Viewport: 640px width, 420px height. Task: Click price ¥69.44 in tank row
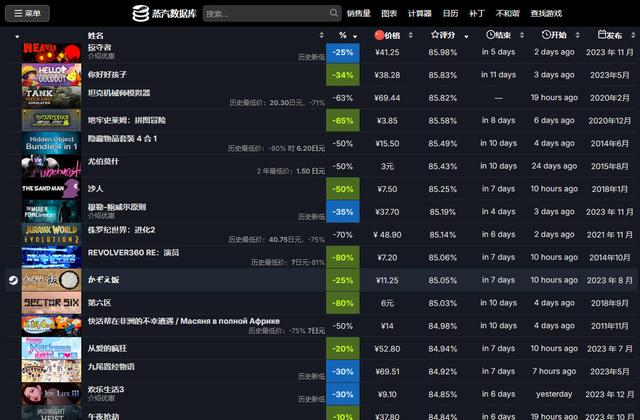point(387,98)
